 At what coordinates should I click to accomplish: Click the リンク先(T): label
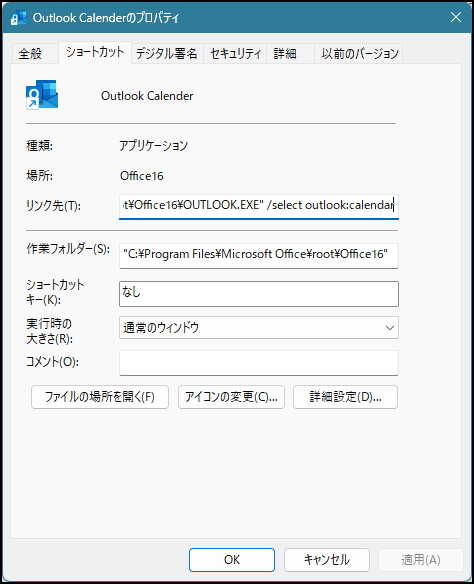pyautogui.click(x=53, y=205)
